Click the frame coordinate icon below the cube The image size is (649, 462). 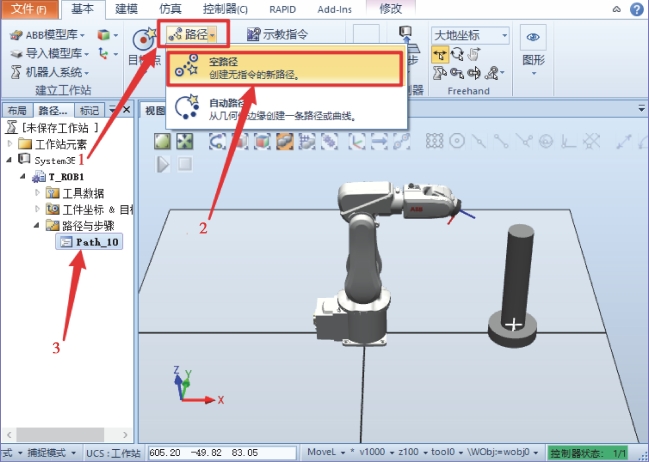coord(103,53)
